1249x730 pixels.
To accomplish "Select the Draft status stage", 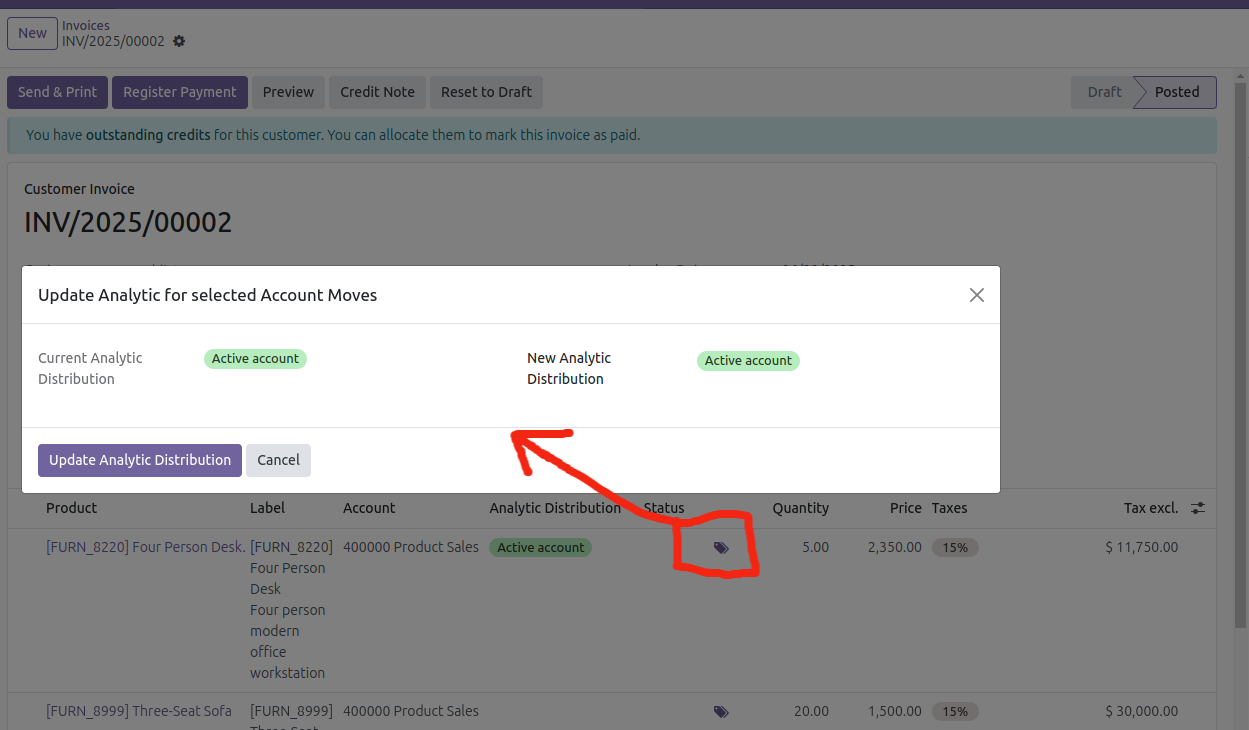I will pos(1104,92).
